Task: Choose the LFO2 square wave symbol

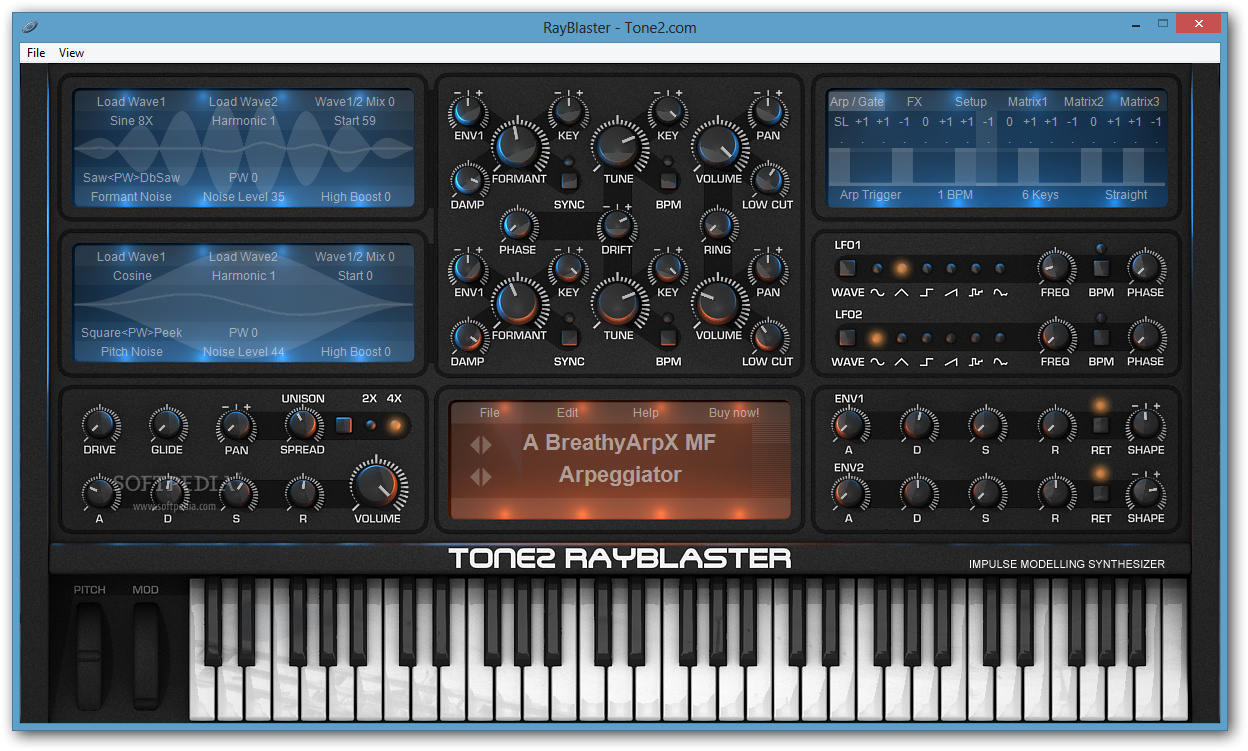Action: (927, 362)
